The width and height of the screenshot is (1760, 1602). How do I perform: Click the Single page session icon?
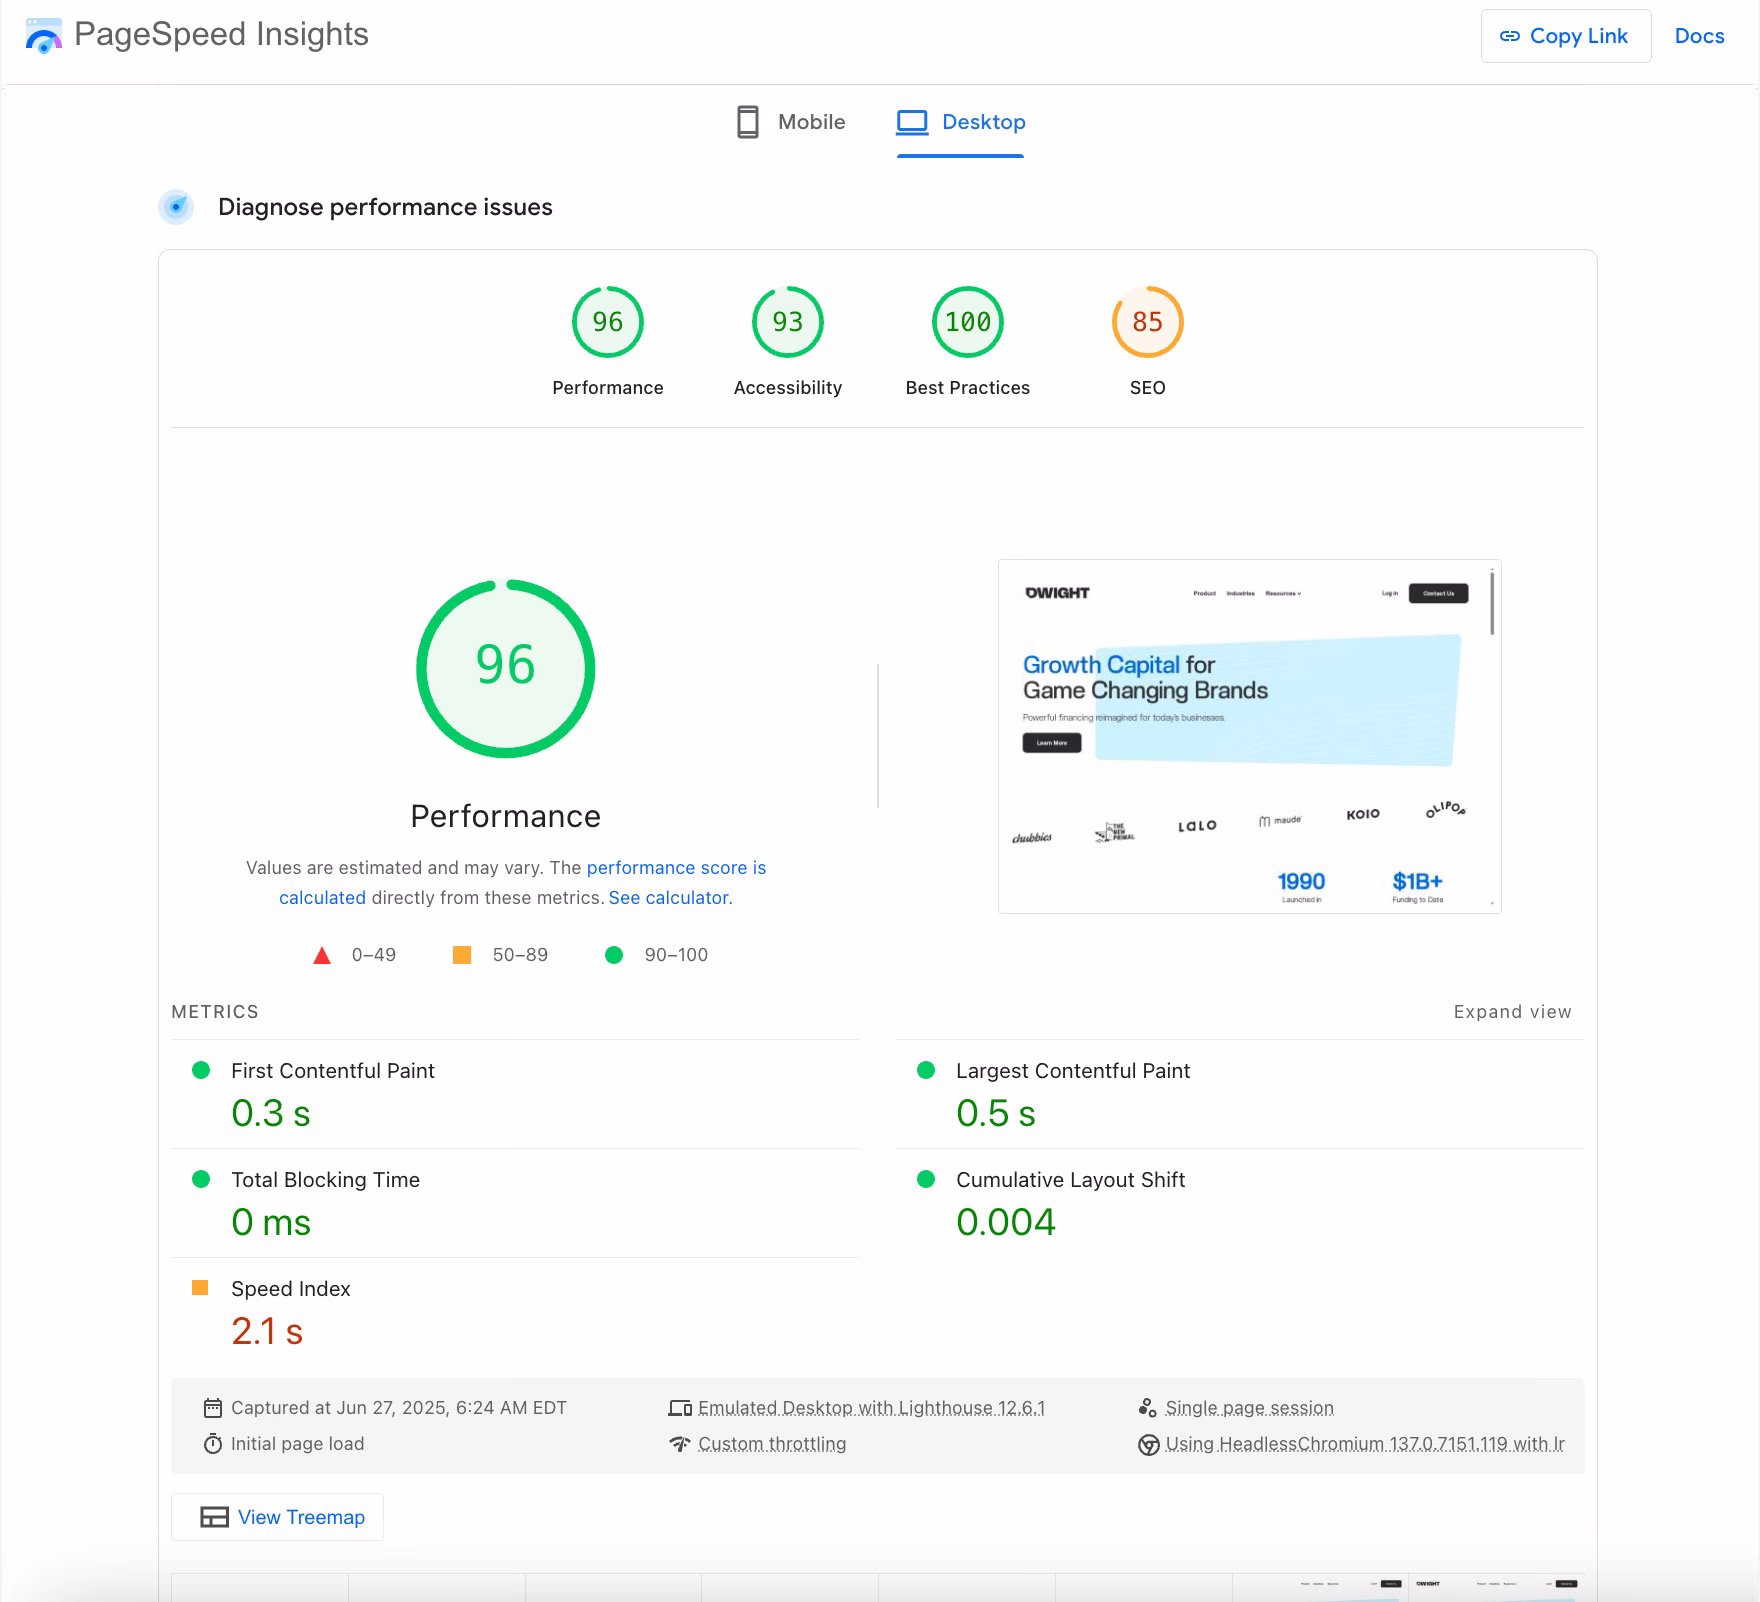point(1148,1408)
